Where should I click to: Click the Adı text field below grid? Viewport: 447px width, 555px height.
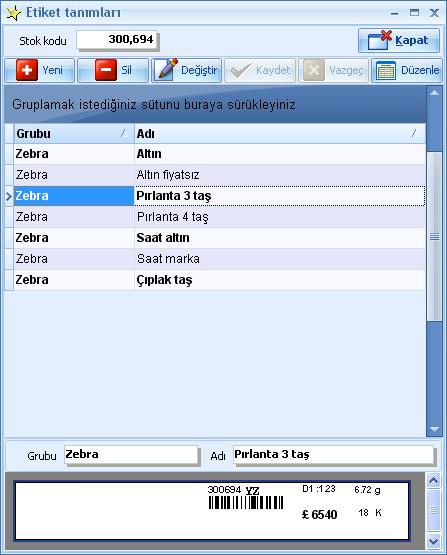coord(333,454)
